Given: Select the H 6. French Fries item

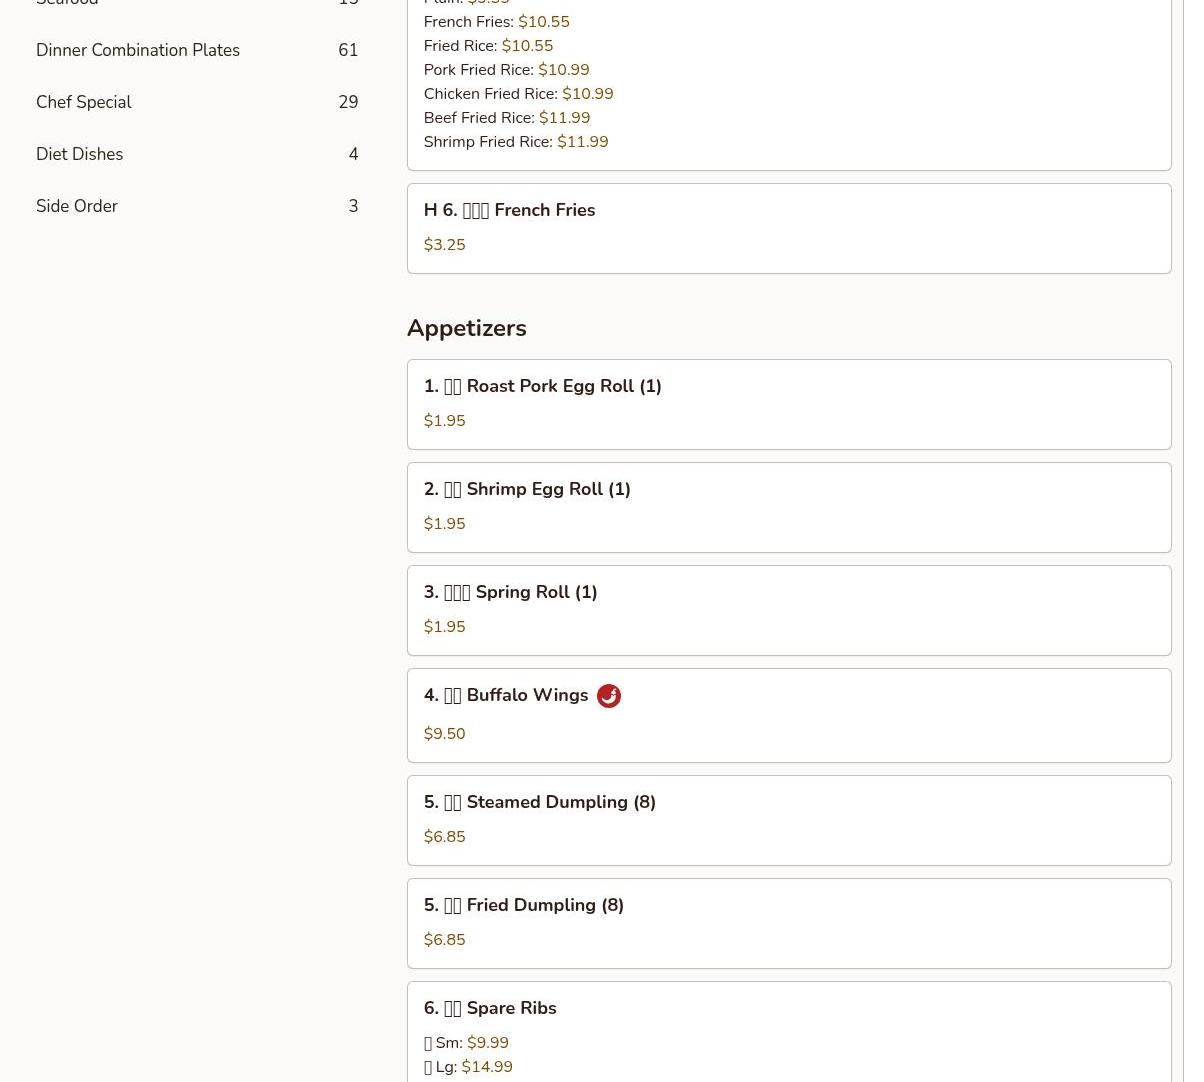Looking at the screenshot, I should 509,210.
